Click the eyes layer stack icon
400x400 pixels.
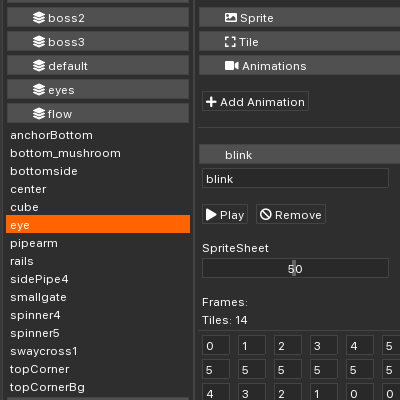[x=39, y=90]
